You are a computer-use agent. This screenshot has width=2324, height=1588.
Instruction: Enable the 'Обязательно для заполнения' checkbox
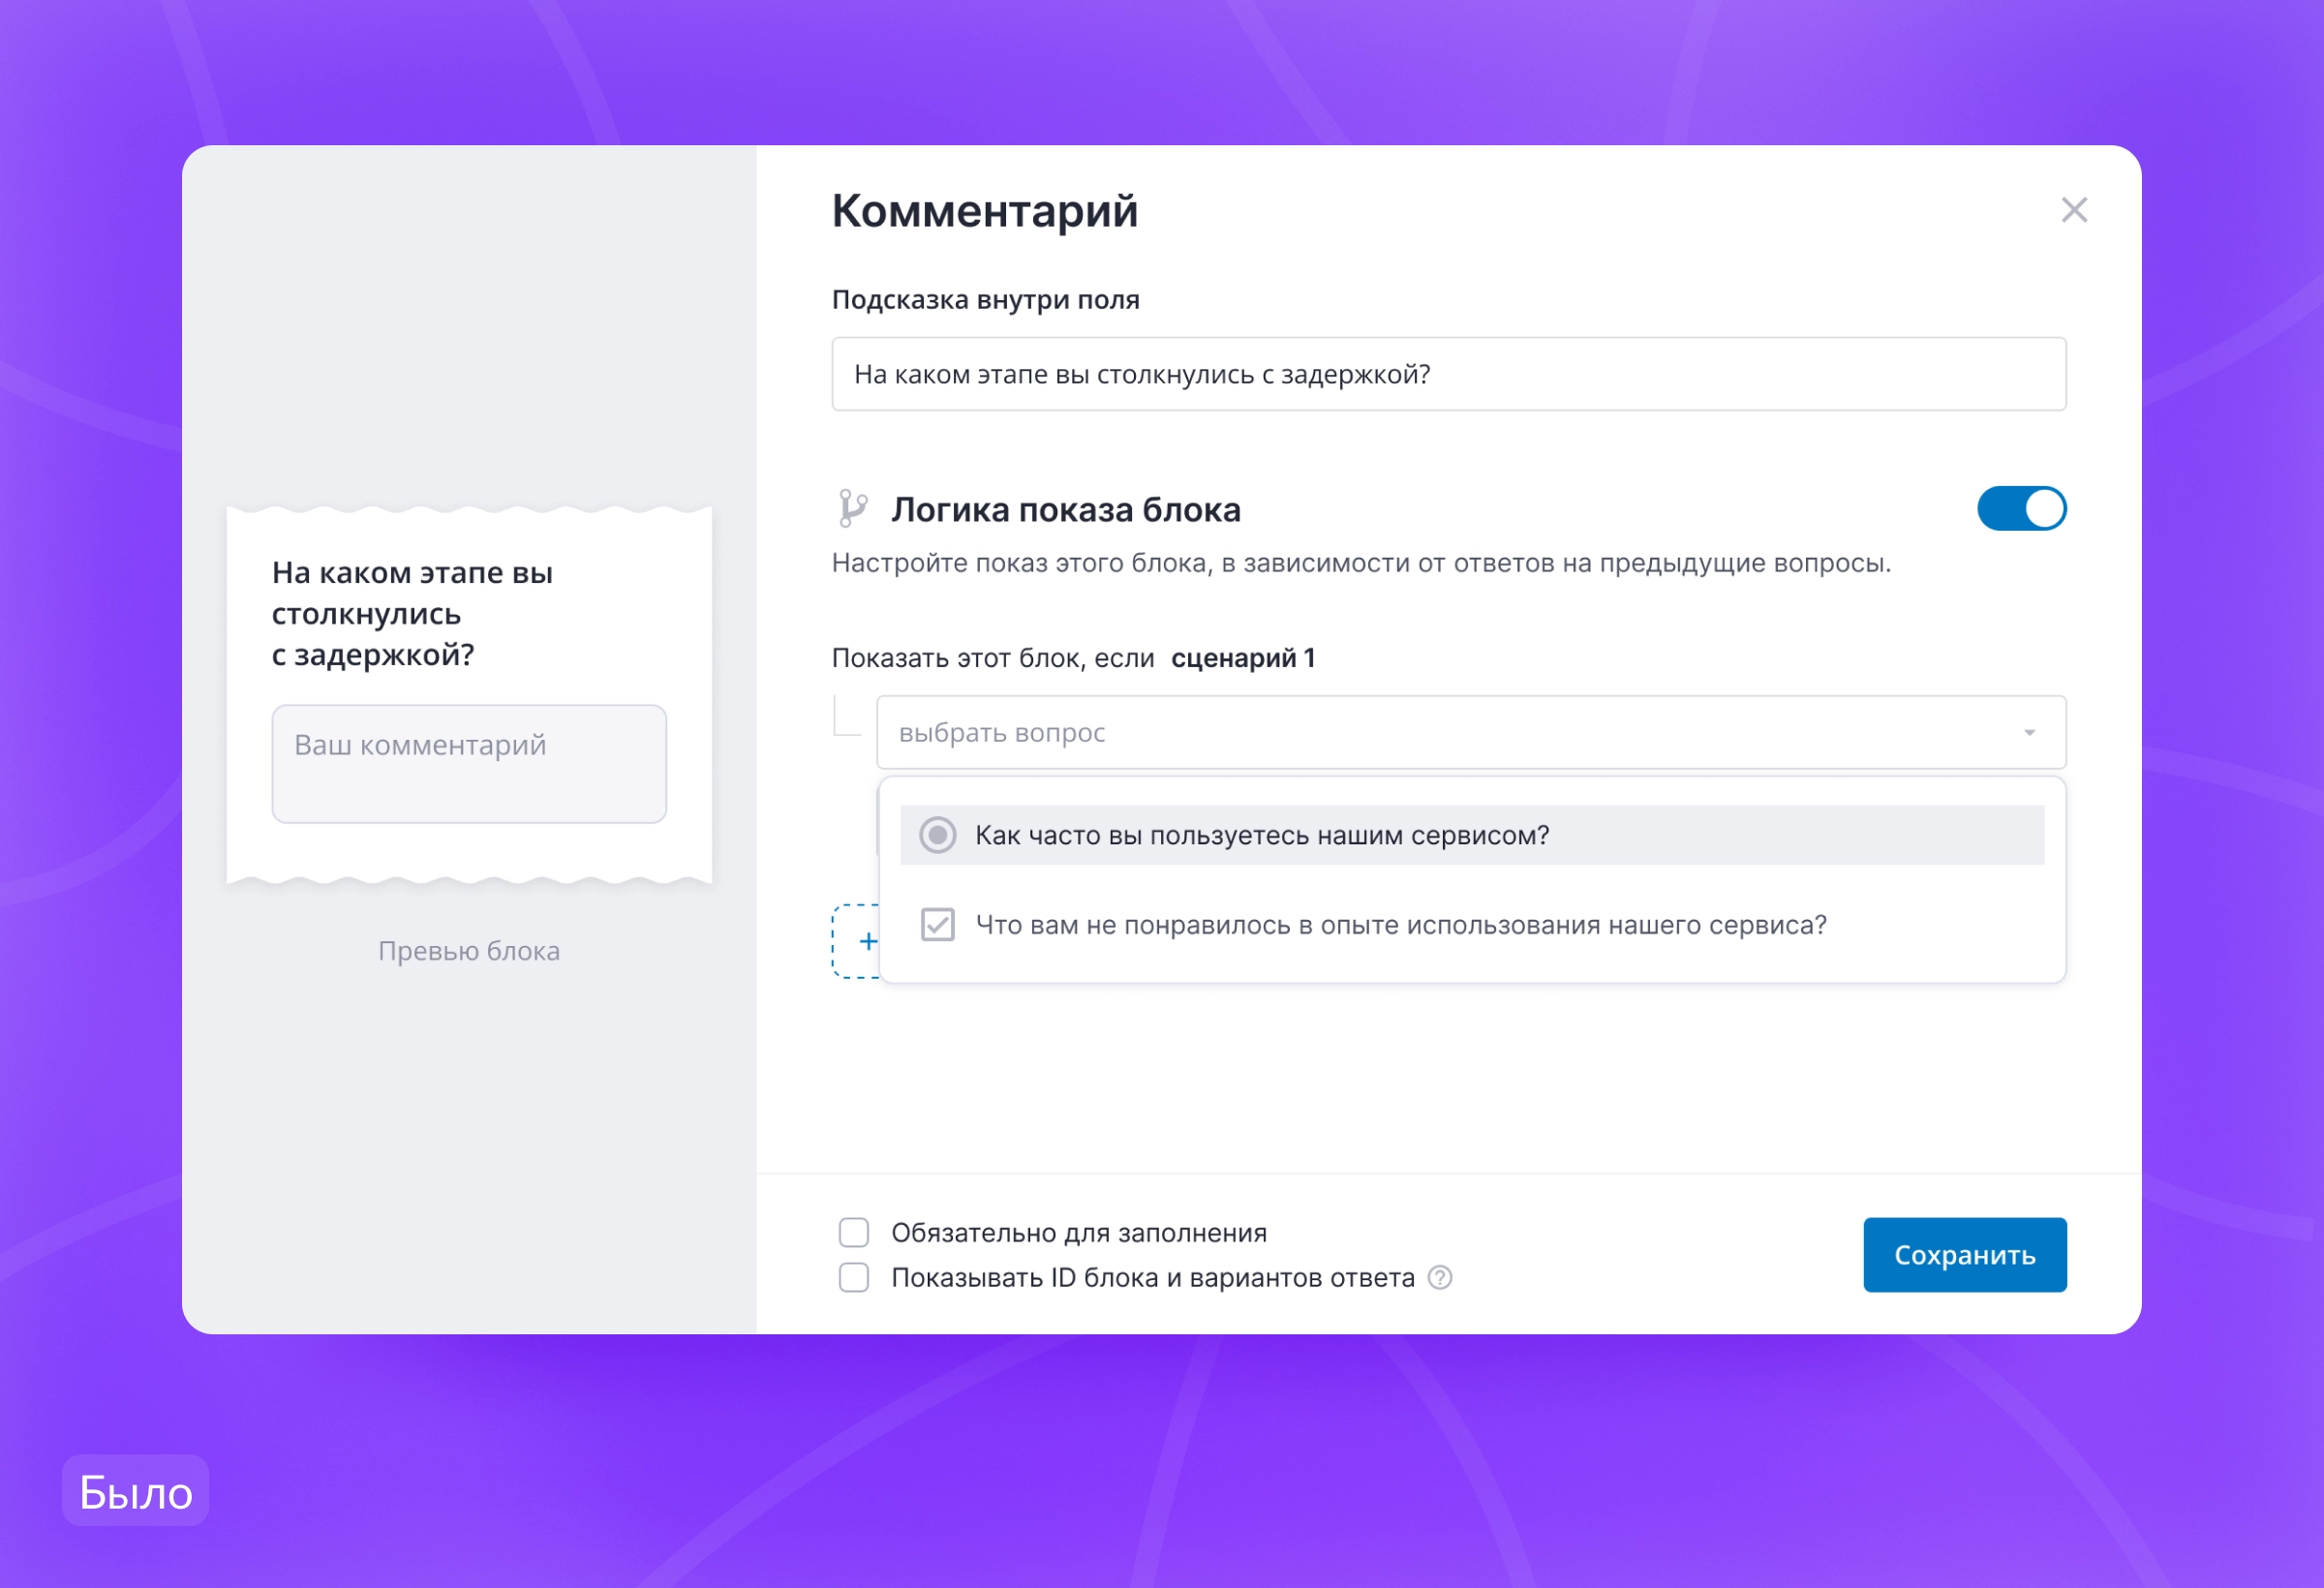tap(854, 1232)
